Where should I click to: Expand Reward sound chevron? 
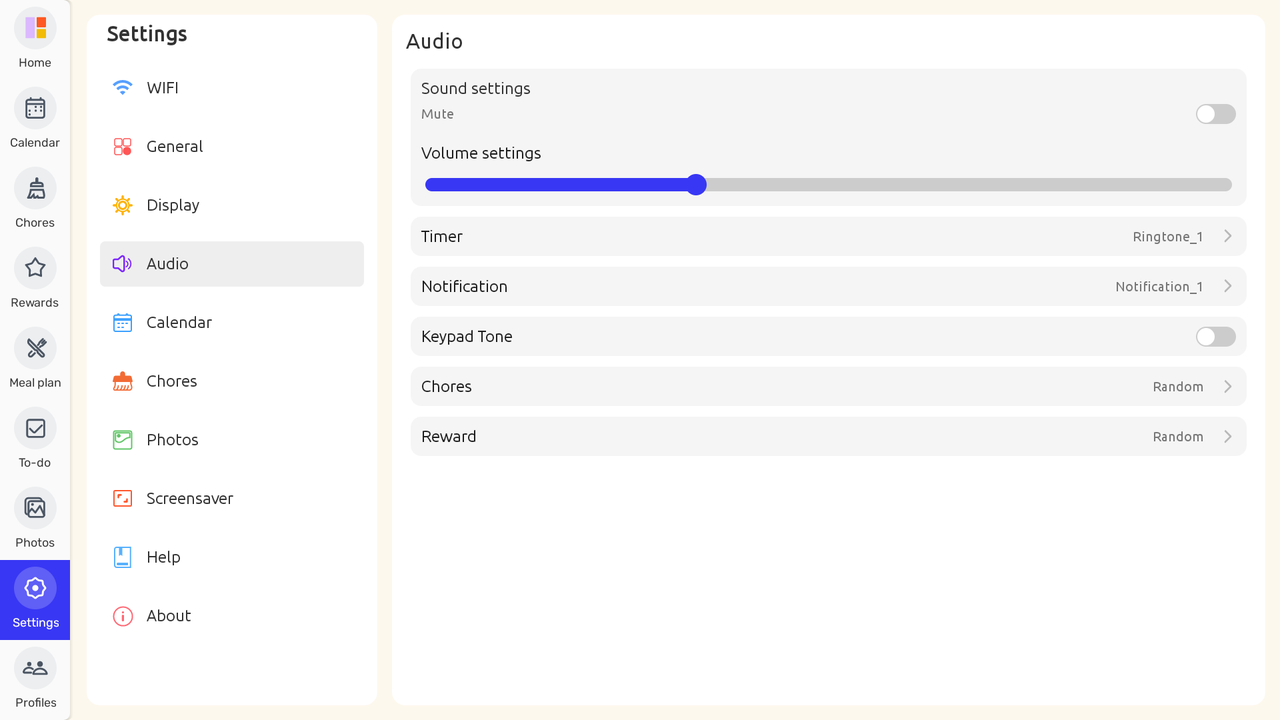[1227, 437]
